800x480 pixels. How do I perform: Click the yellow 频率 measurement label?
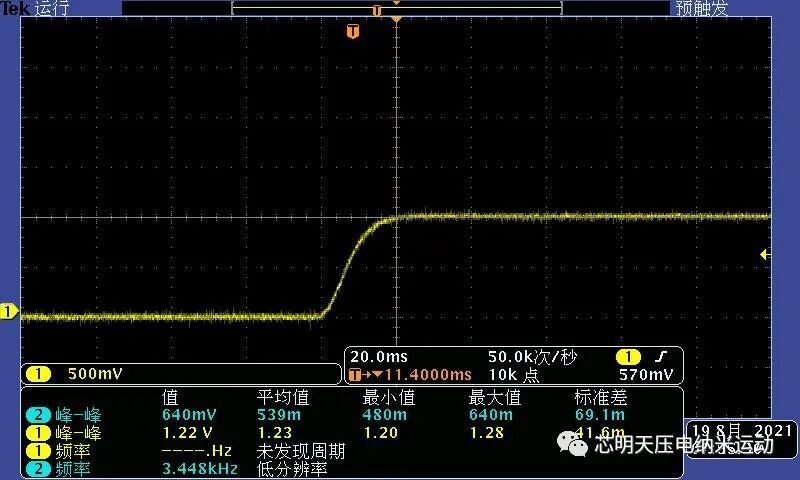point(72,451)
